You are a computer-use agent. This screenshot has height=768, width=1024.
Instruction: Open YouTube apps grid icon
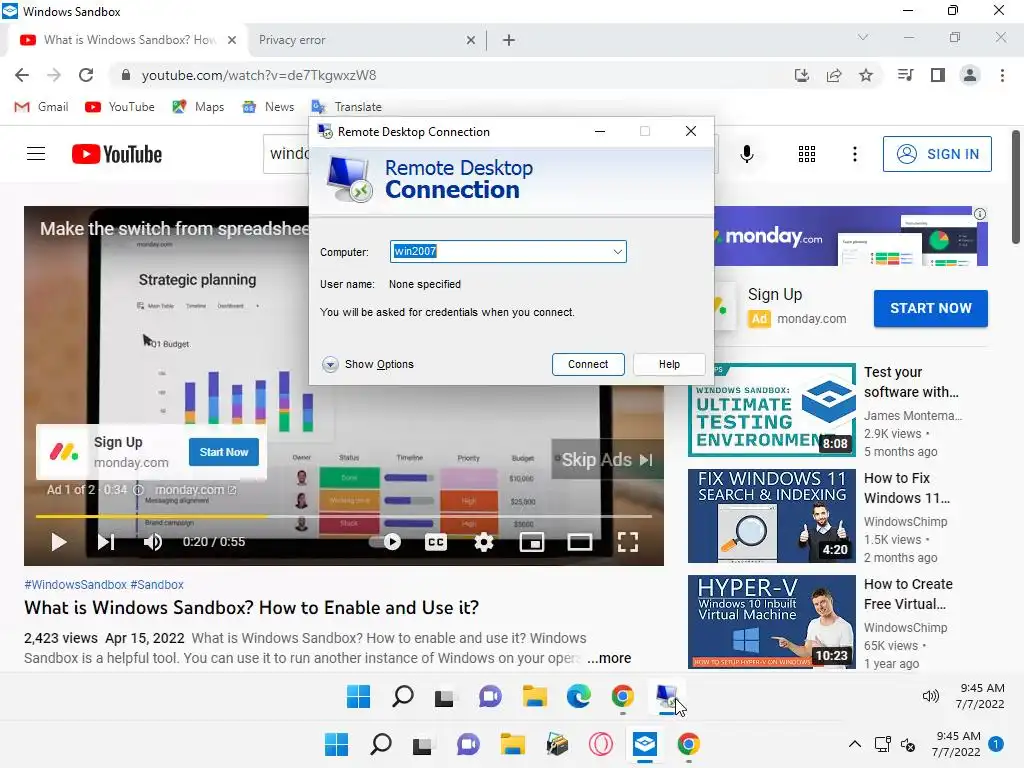tap(807, 154)
